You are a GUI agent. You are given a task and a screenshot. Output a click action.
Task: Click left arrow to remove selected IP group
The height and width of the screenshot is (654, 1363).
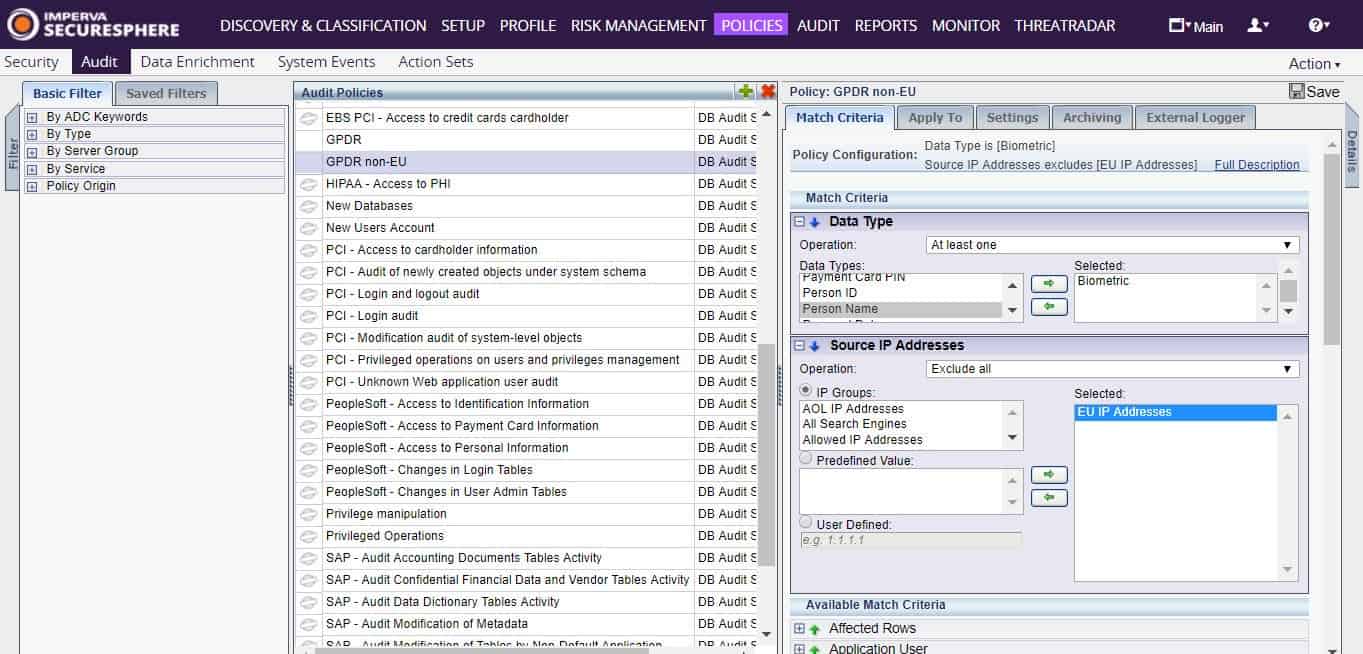[x=1049, y=497]
